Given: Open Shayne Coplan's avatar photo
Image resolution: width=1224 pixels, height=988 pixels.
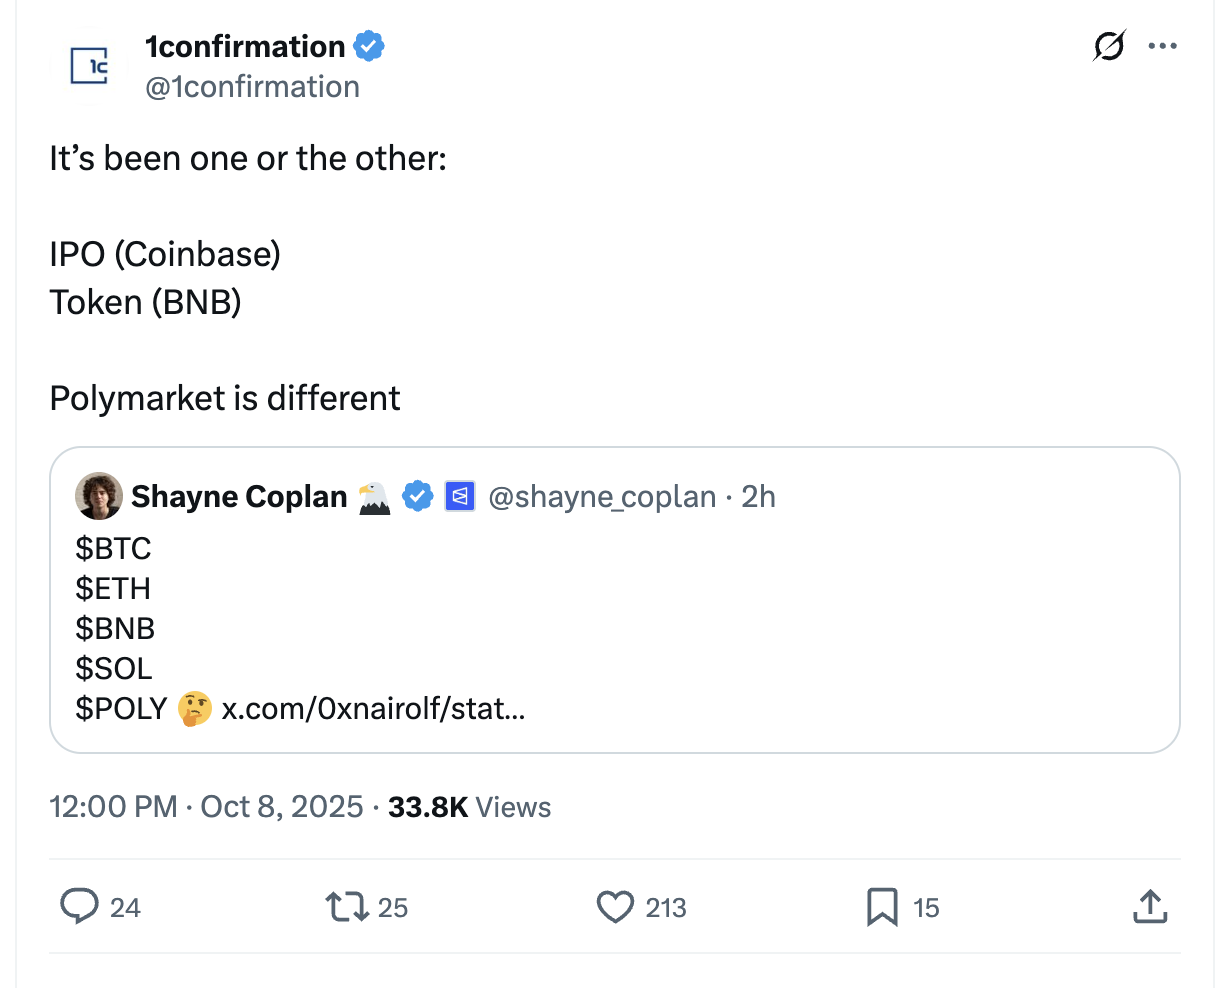Looking at the screenshot, I should coord(98,497).
